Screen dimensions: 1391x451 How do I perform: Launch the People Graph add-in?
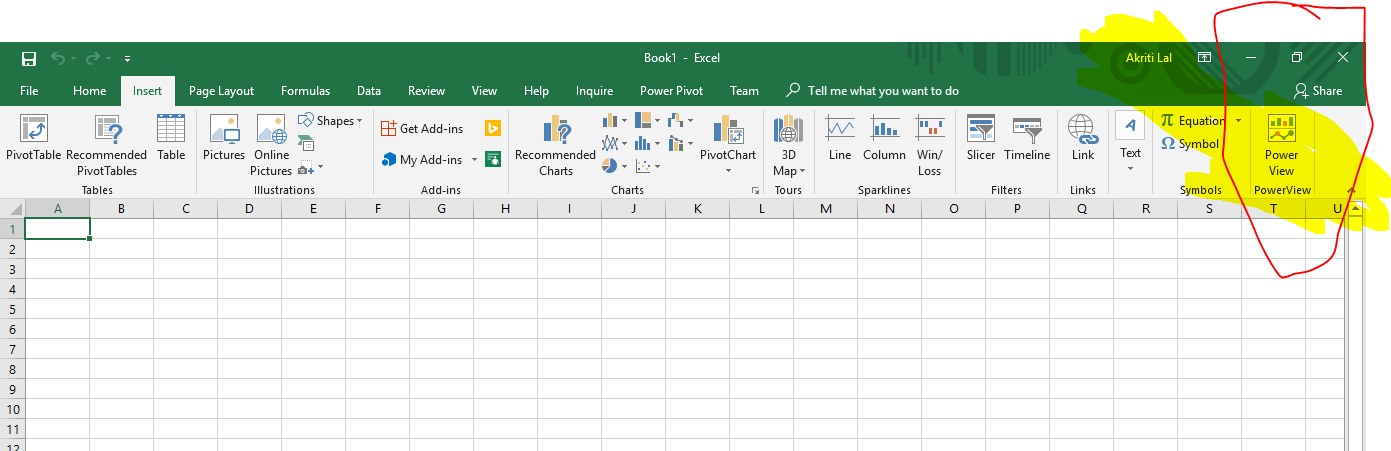click(492, 159)
